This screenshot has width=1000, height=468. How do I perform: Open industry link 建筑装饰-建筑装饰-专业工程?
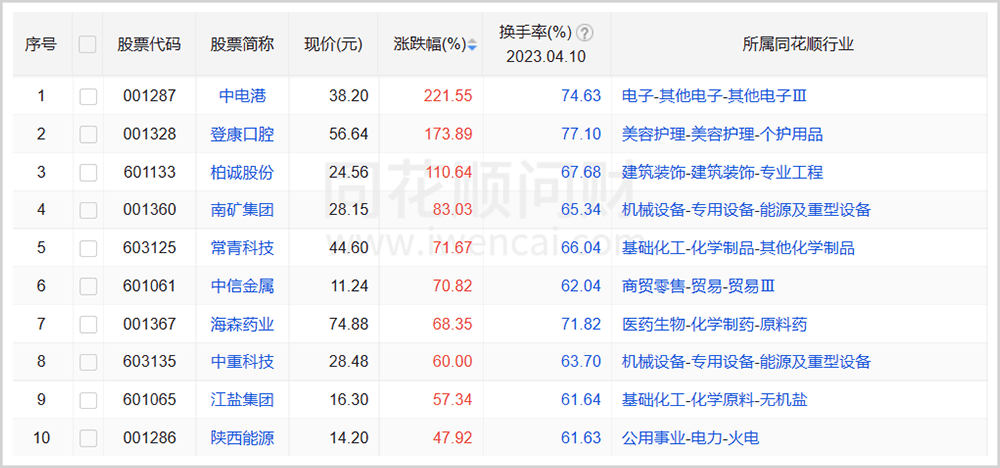[723, 172]
